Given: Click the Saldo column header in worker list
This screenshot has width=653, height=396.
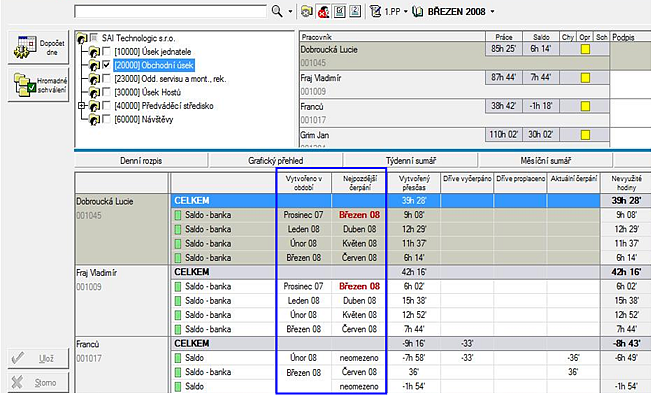Looking at the screenshot, I should point(541,37).
